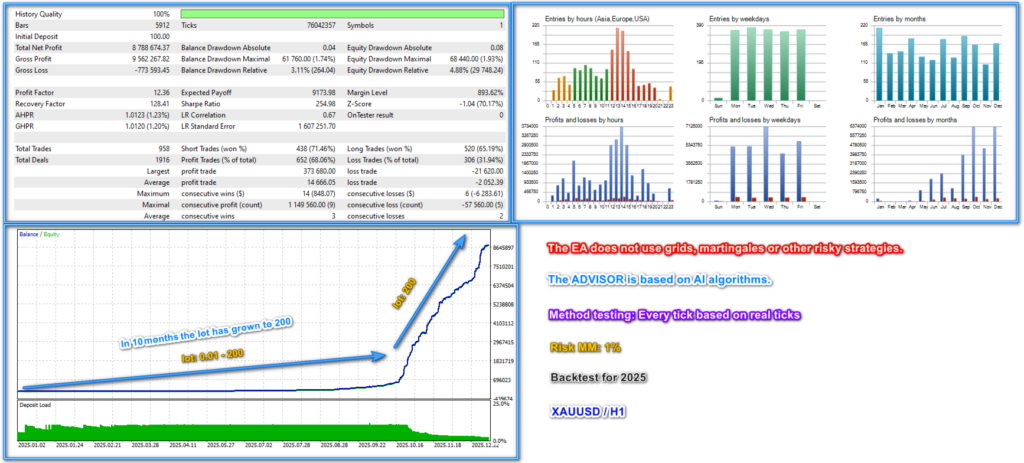
Task: Click the Margin Level value 893.62%
Action: [x=491, y=93]
